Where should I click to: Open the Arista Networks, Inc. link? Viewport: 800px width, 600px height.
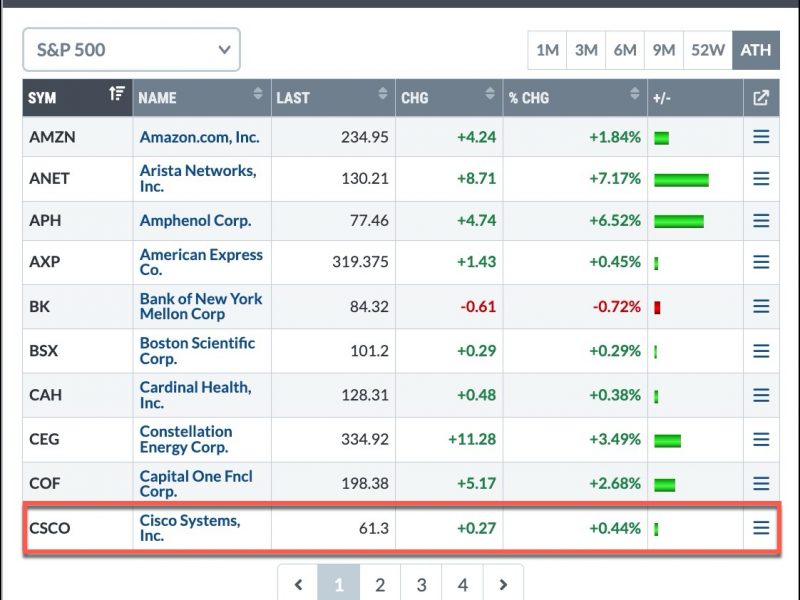click(x=198, y=178)
